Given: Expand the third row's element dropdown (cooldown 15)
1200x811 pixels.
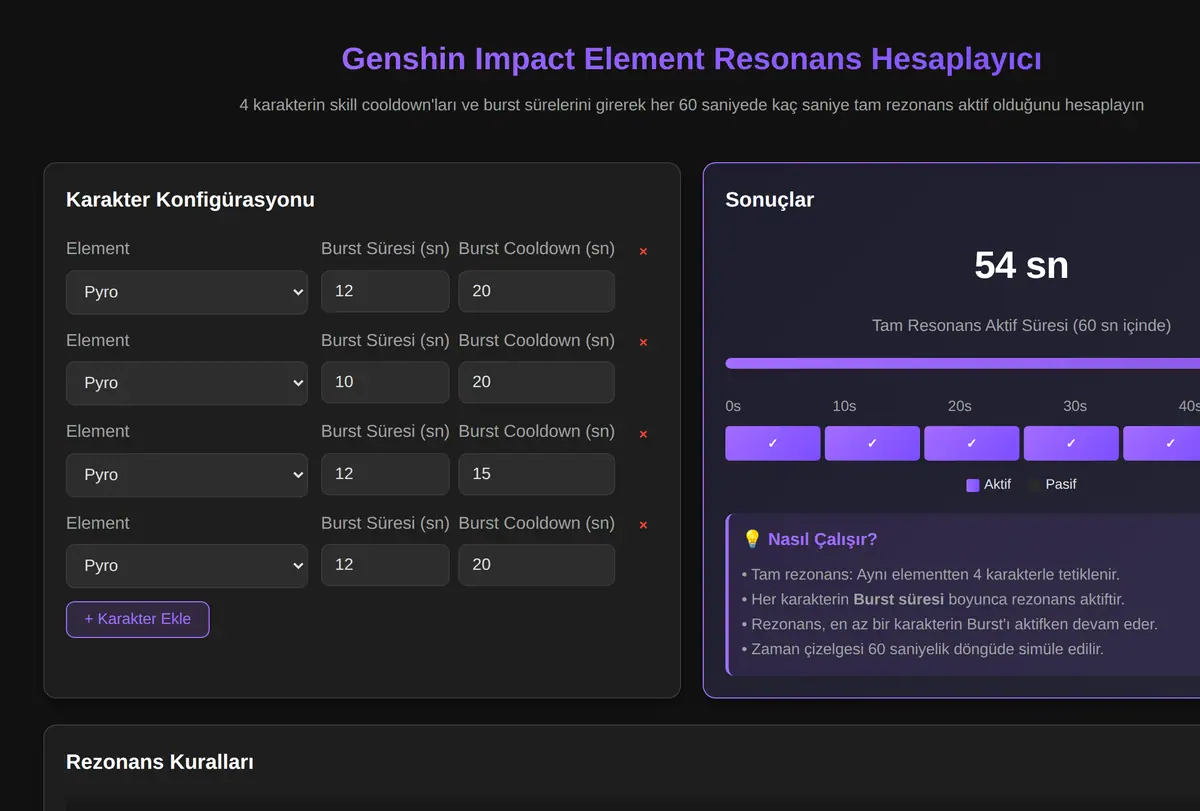Looking at the screenshot, I should tap(187, 475).
